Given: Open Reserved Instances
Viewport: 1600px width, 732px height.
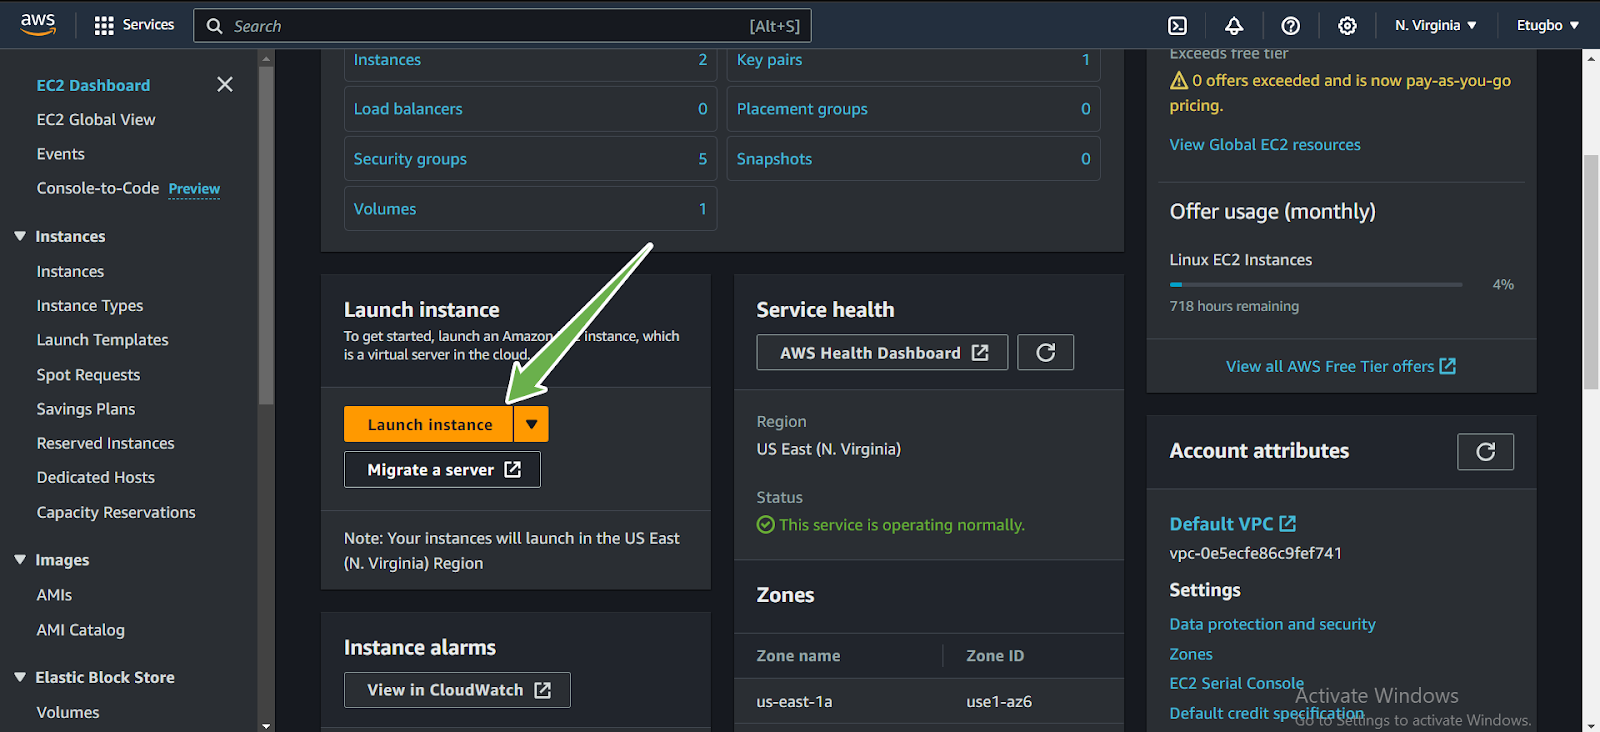Looking at the screenshot, I should 105,443.
